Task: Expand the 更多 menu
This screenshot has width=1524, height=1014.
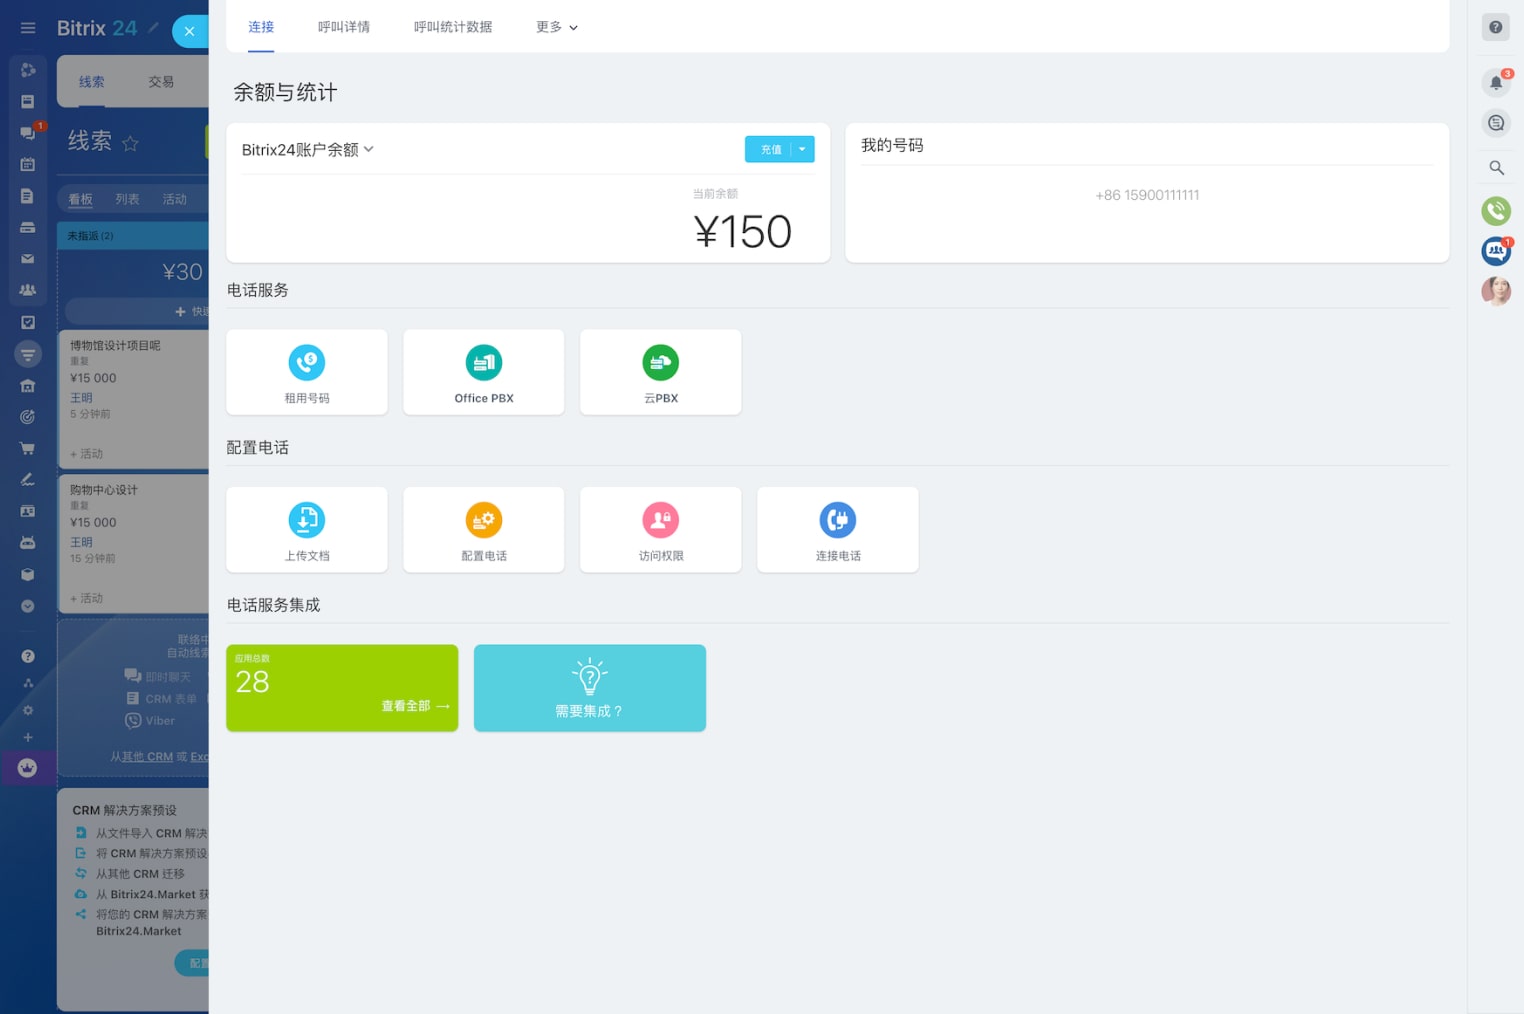Action: (x=557, y=27)
